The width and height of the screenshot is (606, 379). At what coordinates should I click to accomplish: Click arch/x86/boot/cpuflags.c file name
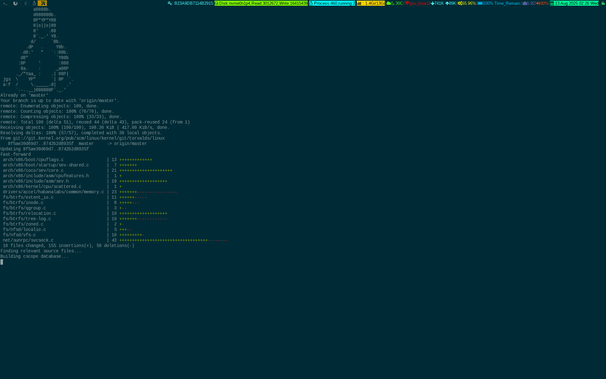(33, 160)
